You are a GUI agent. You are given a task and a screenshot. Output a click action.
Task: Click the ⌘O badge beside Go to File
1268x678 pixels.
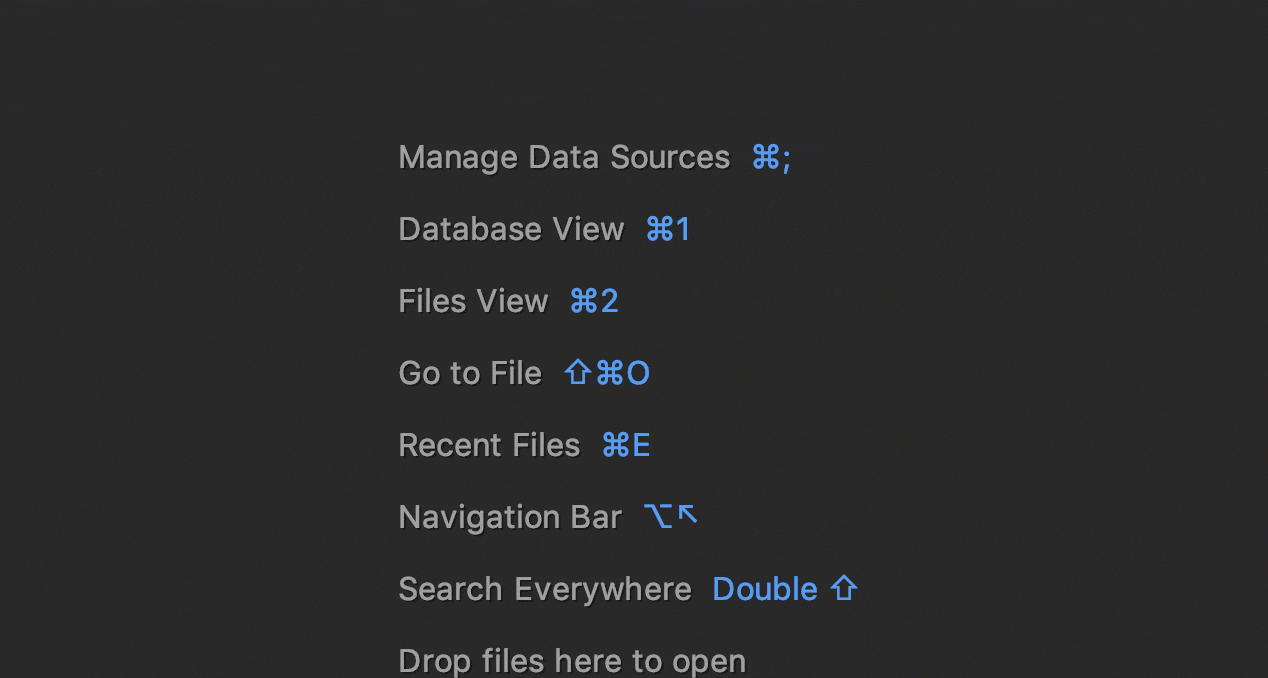(x=621, y=373)
